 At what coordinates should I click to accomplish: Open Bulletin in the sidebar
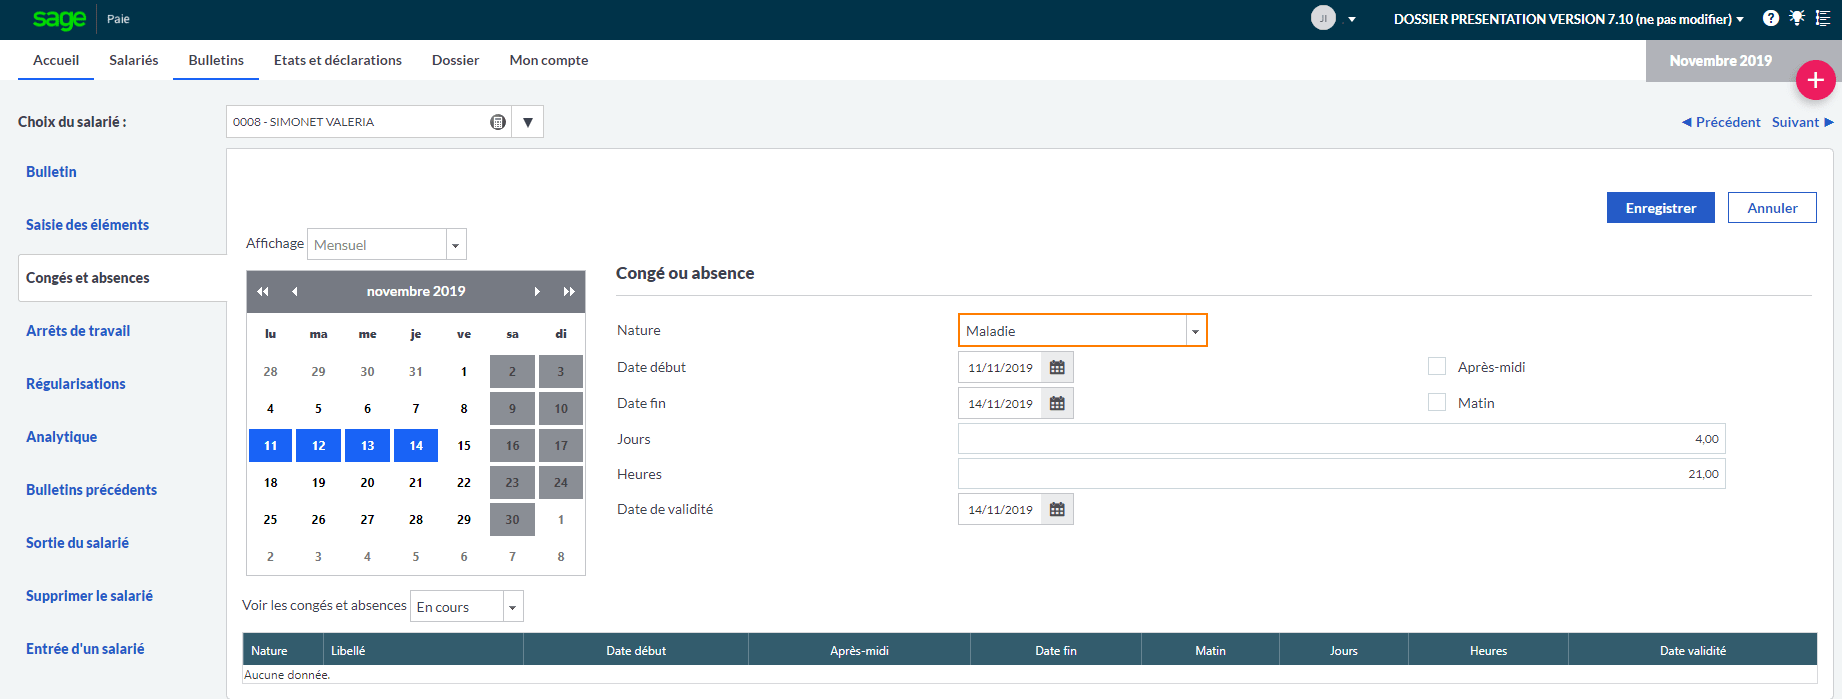point(51,172)
